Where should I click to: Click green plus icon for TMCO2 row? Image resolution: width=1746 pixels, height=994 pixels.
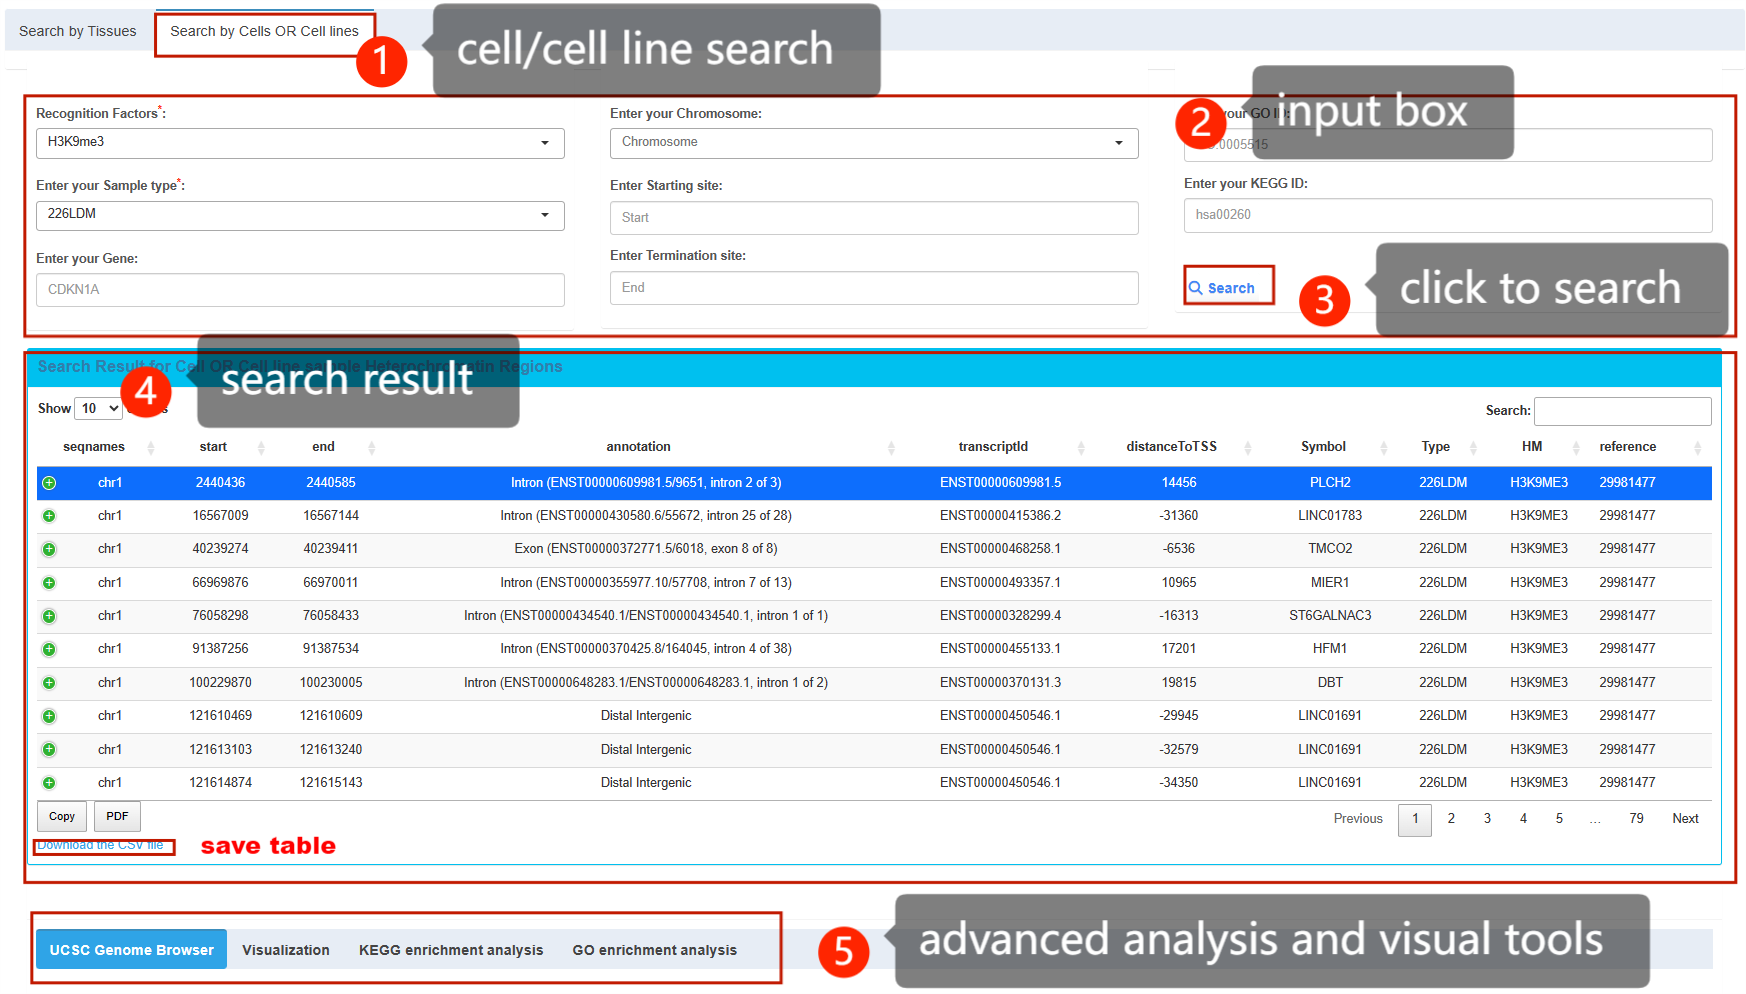(49, 549)
